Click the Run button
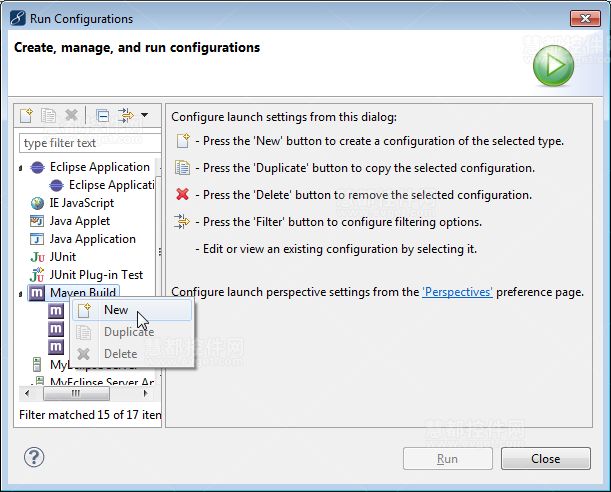 (448, 458)
